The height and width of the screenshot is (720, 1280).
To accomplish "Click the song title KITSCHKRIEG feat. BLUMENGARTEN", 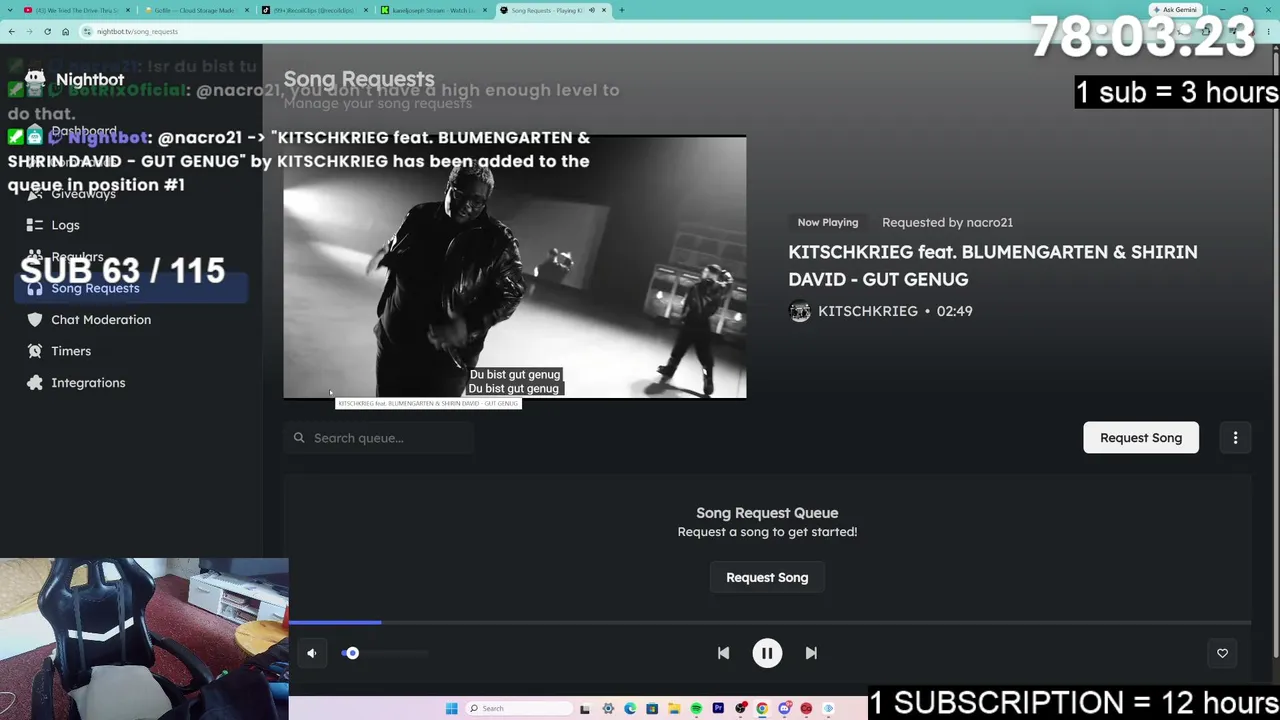I will 992,265.
